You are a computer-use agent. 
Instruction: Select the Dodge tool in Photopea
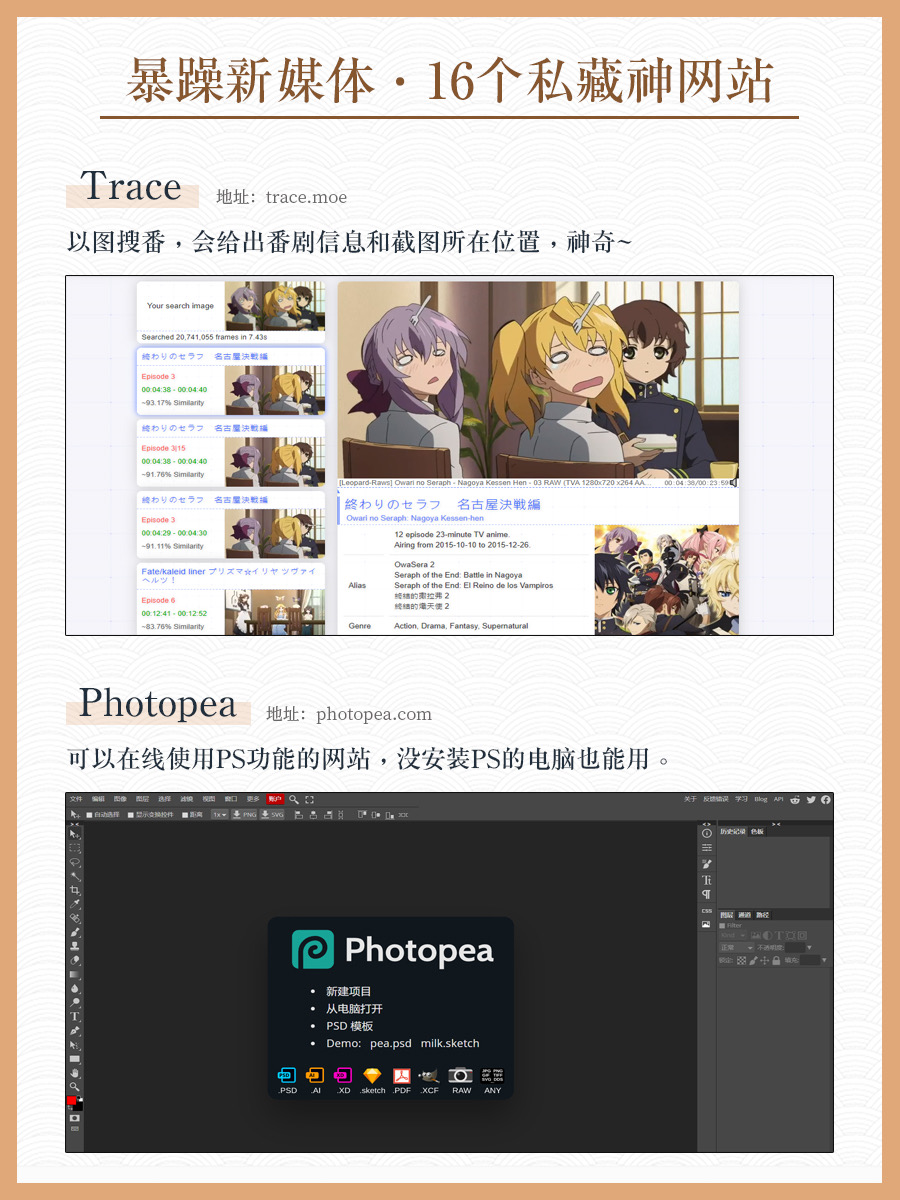[75, 1002]
